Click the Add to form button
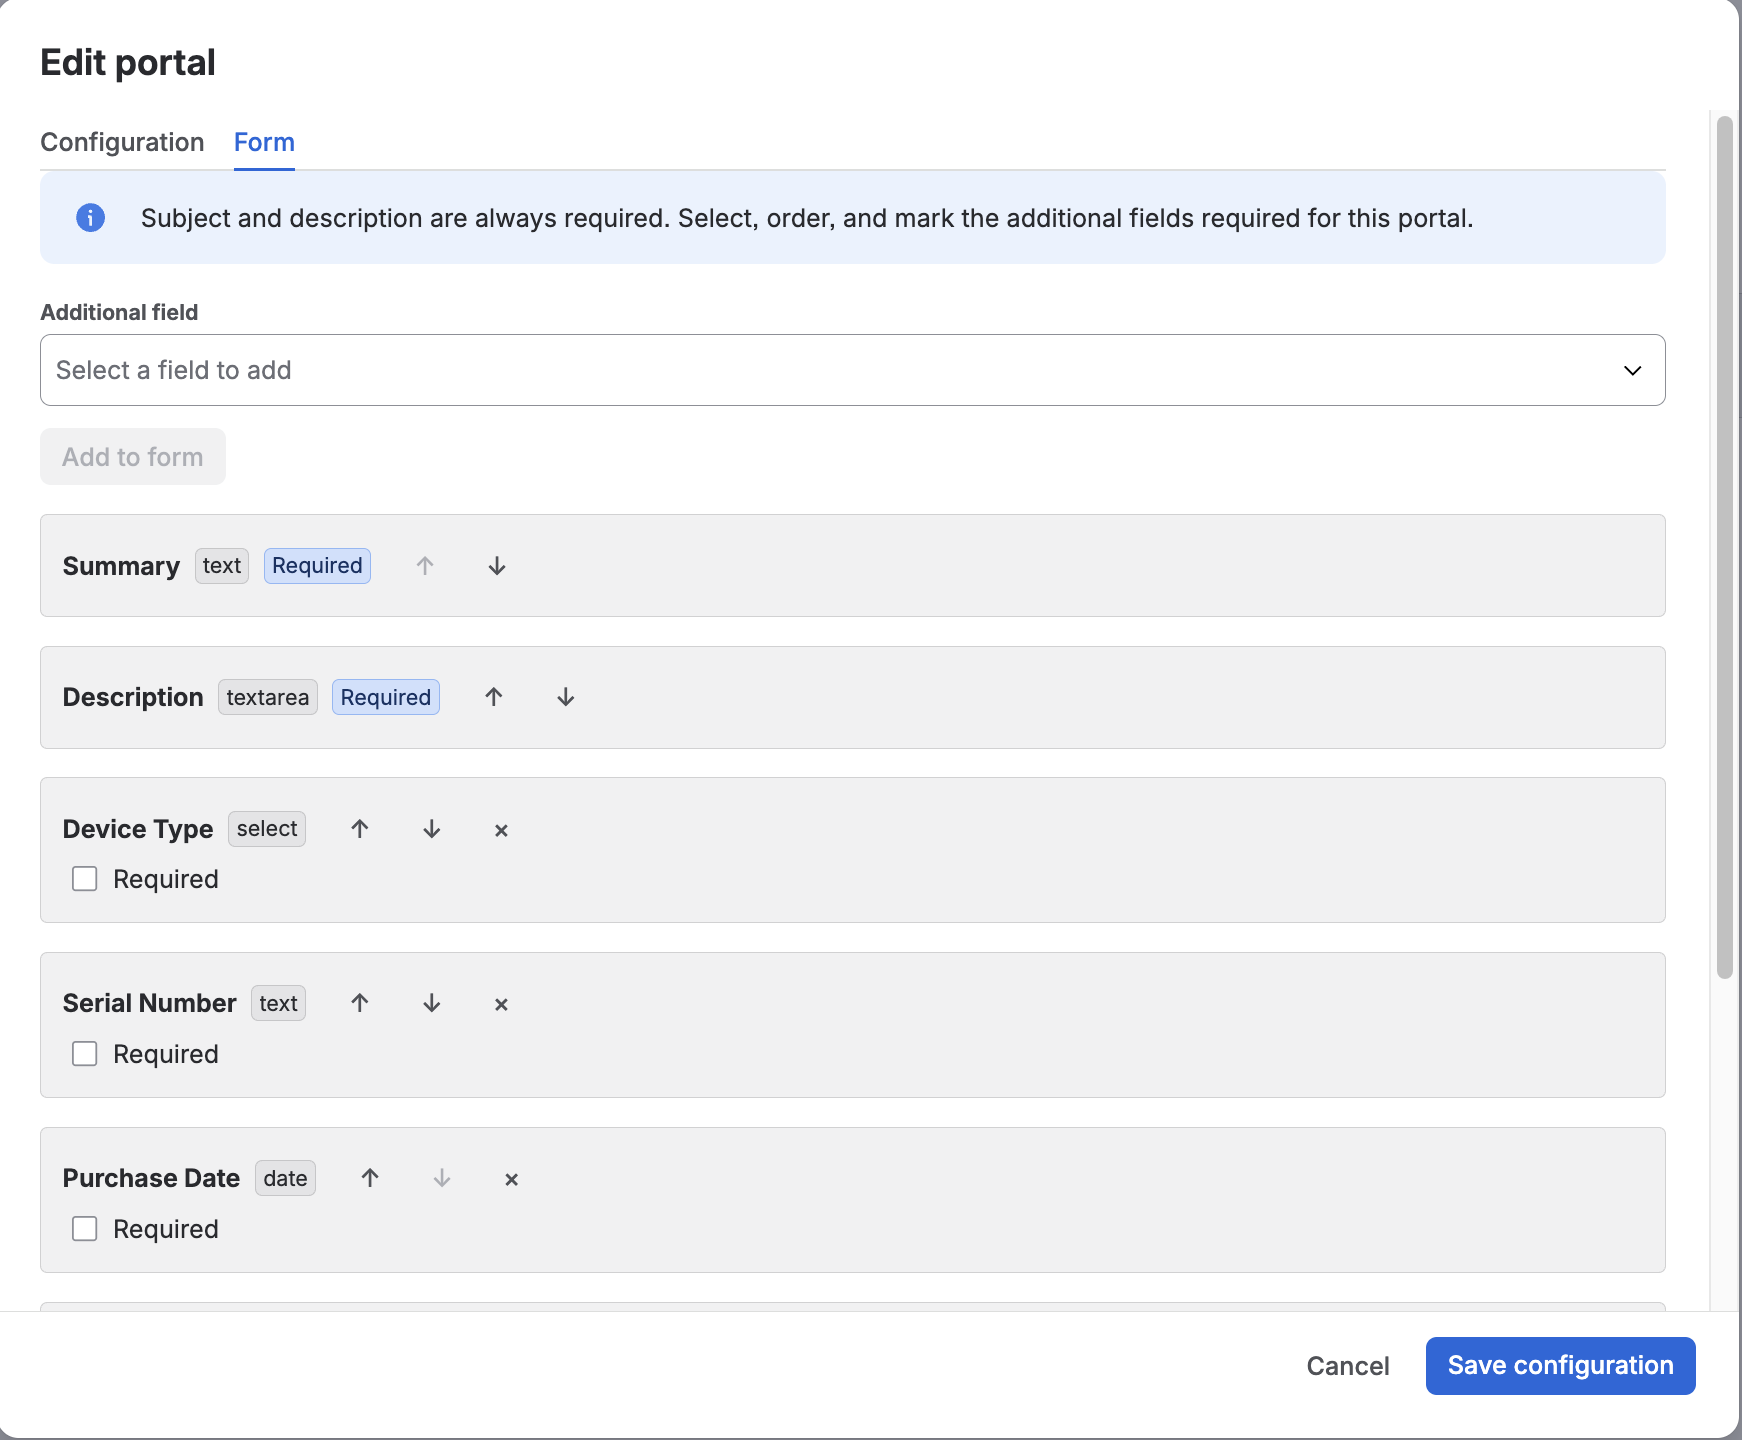 click(133, 457)
